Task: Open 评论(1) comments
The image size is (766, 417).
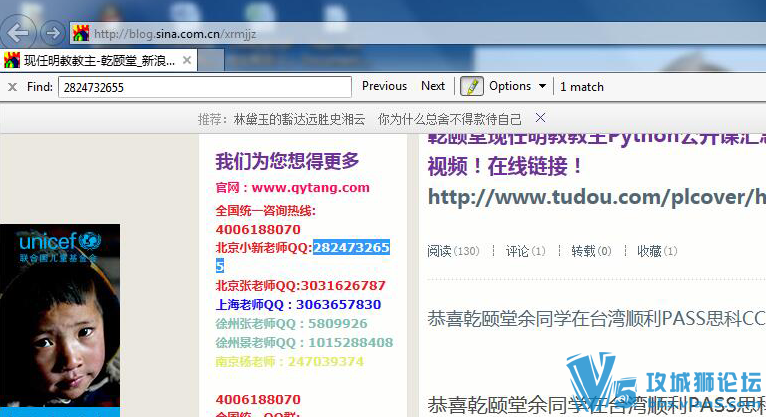Action: coord(525,251)
